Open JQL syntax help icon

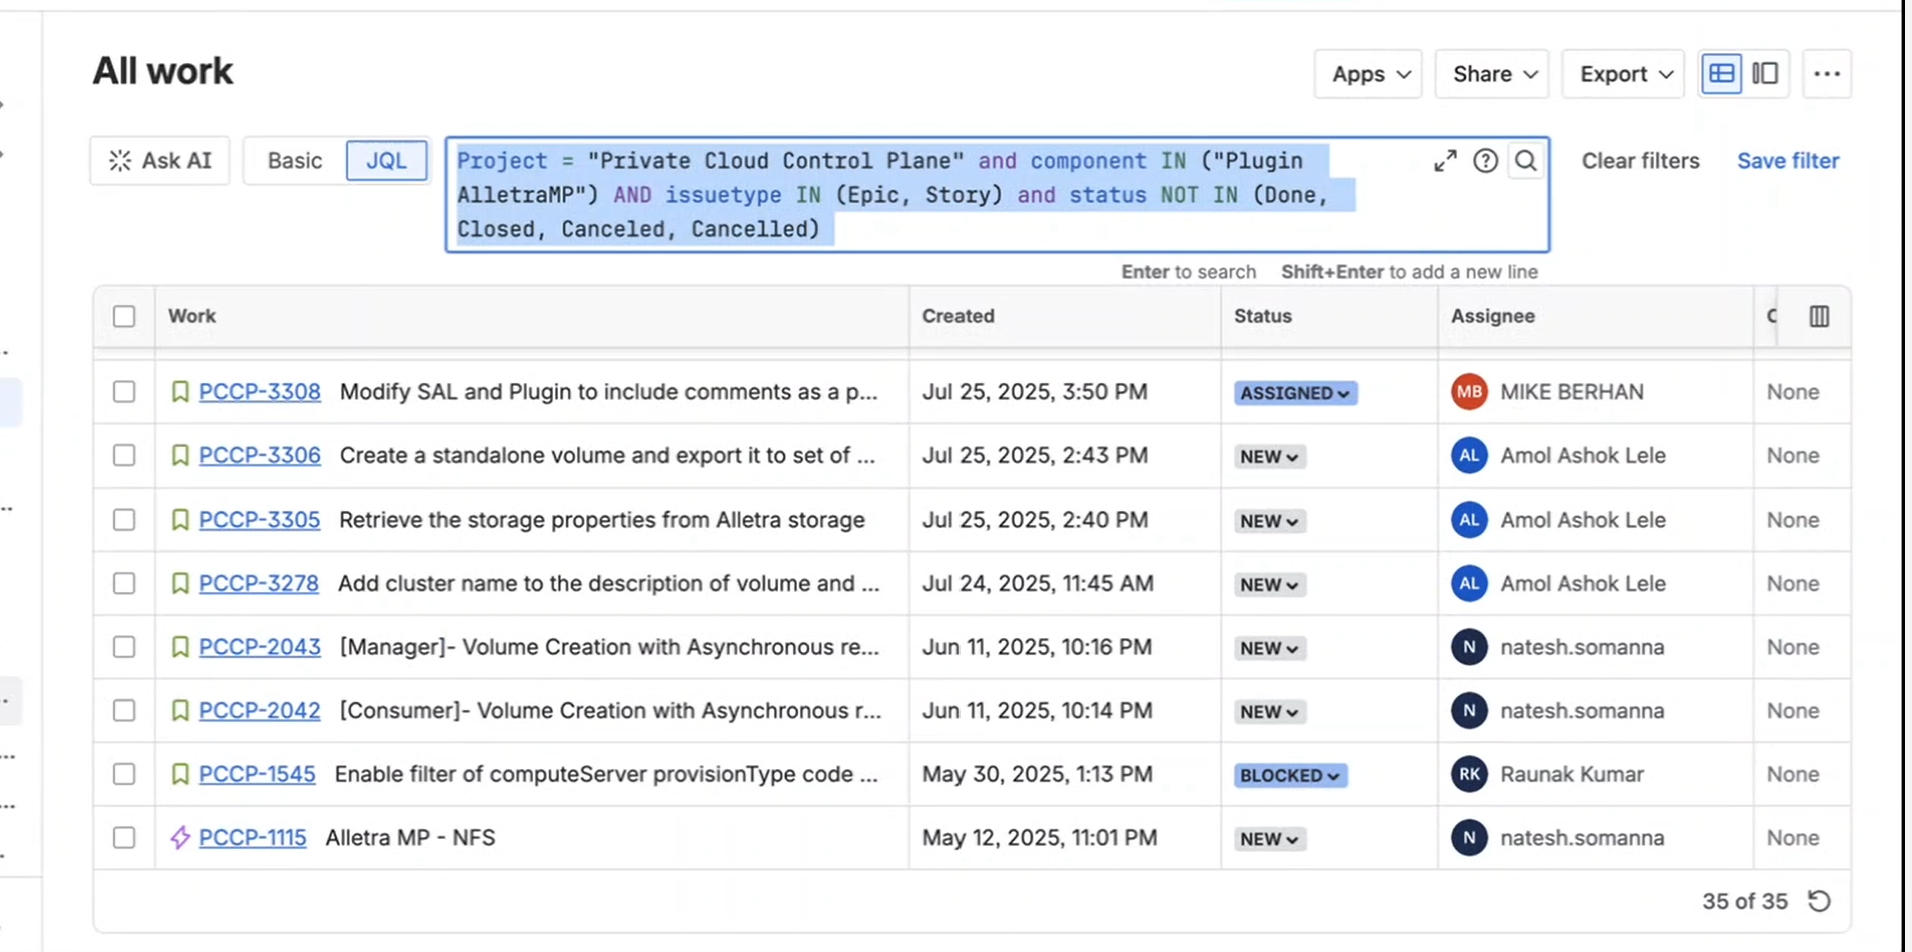pyautogui.click(x=1485, y=161)
